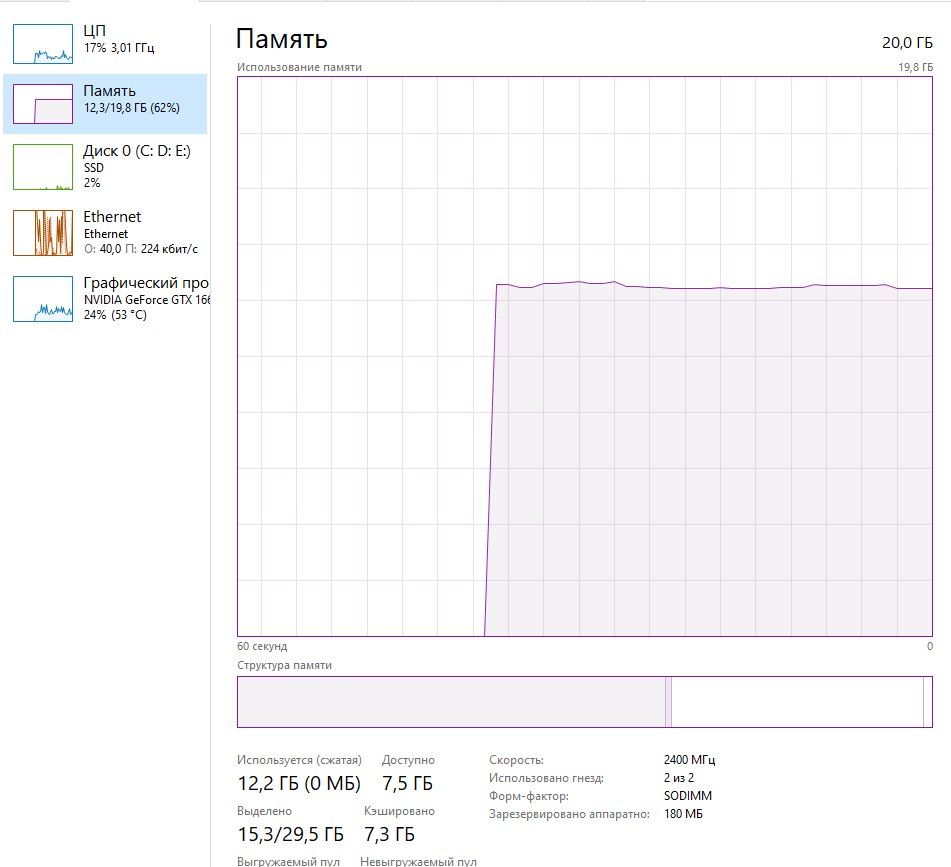Click the Ethernet mini graph thumbnail
The width and height of the screenshot is (951, 867).
point(43,233)
